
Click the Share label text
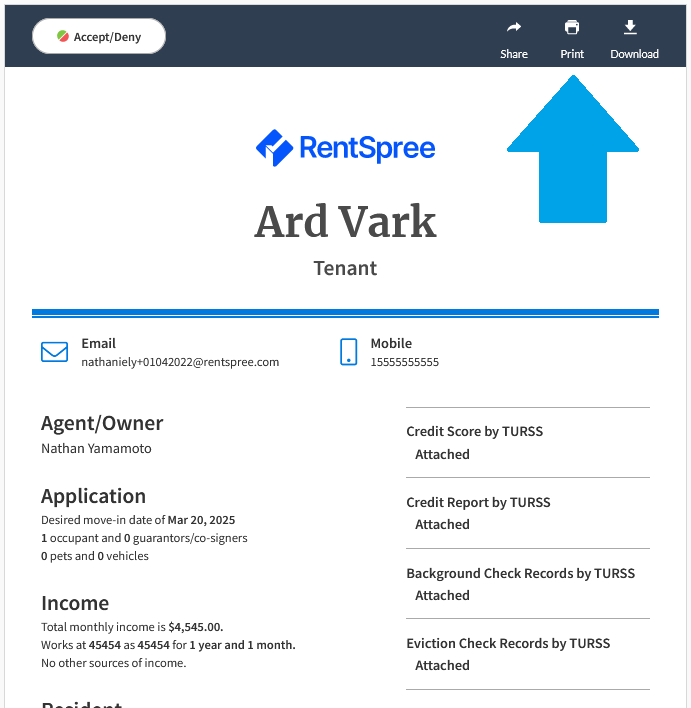coord(514,54)
